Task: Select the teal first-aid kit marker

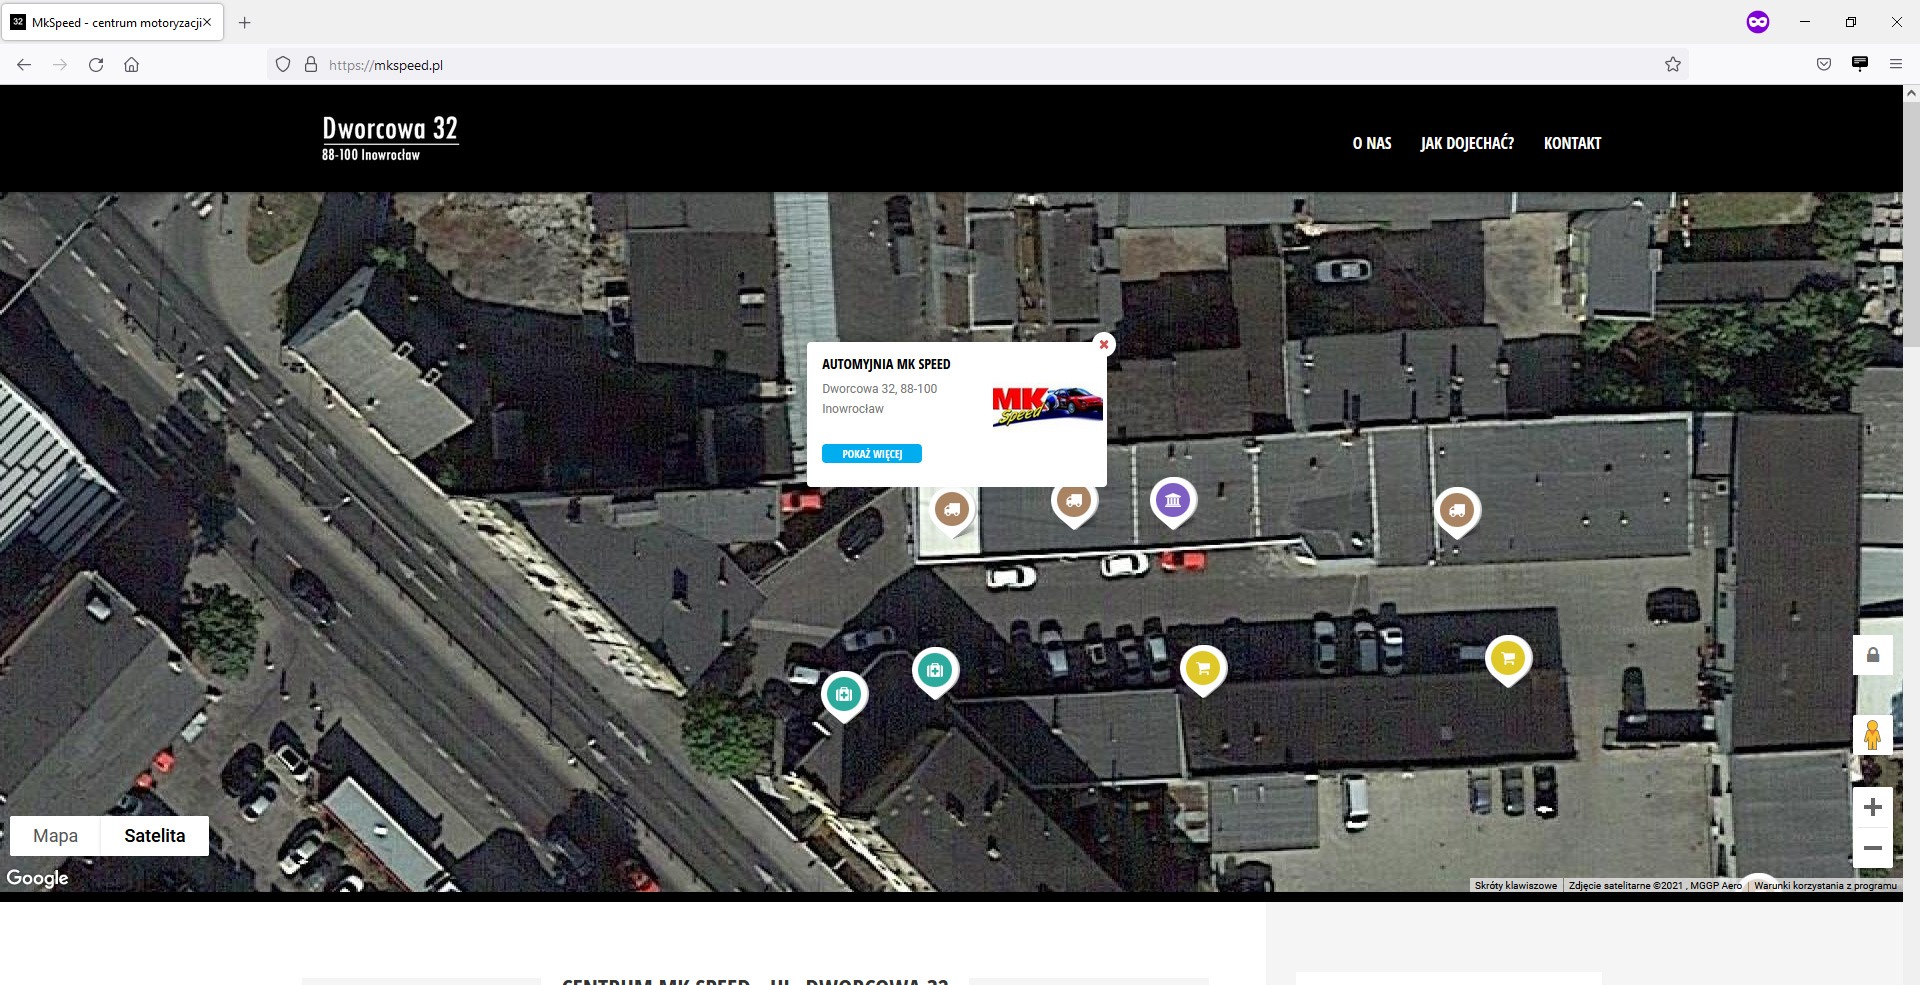Action: point(935,670)
